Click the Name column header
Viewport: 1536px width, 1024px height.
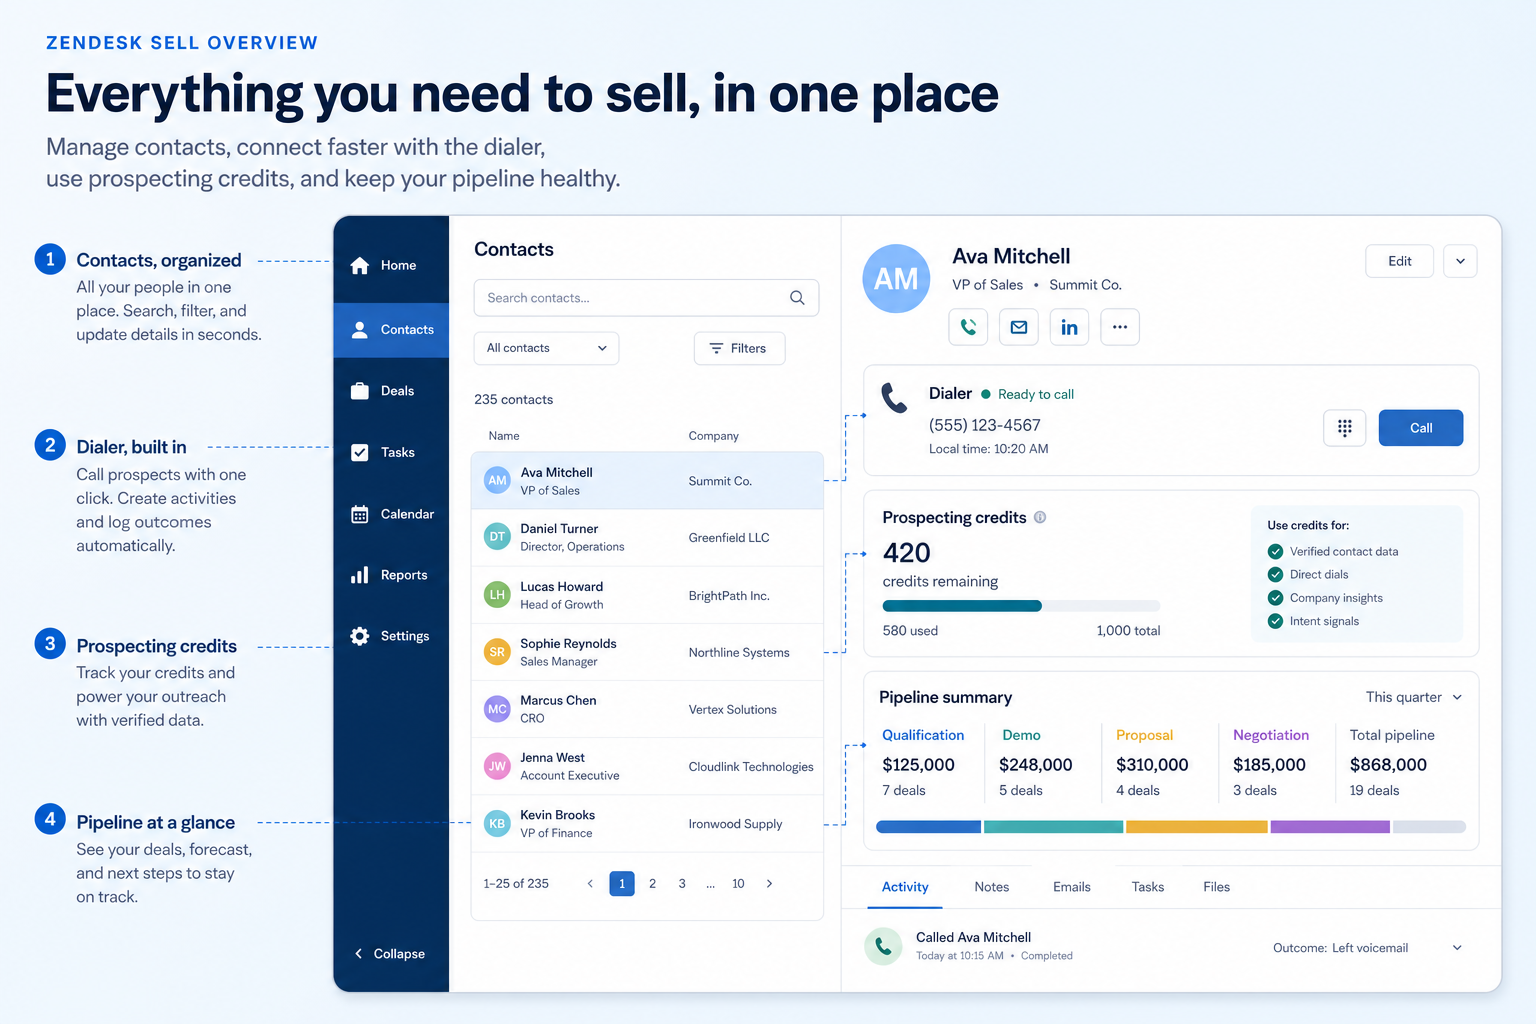[504, 436]
